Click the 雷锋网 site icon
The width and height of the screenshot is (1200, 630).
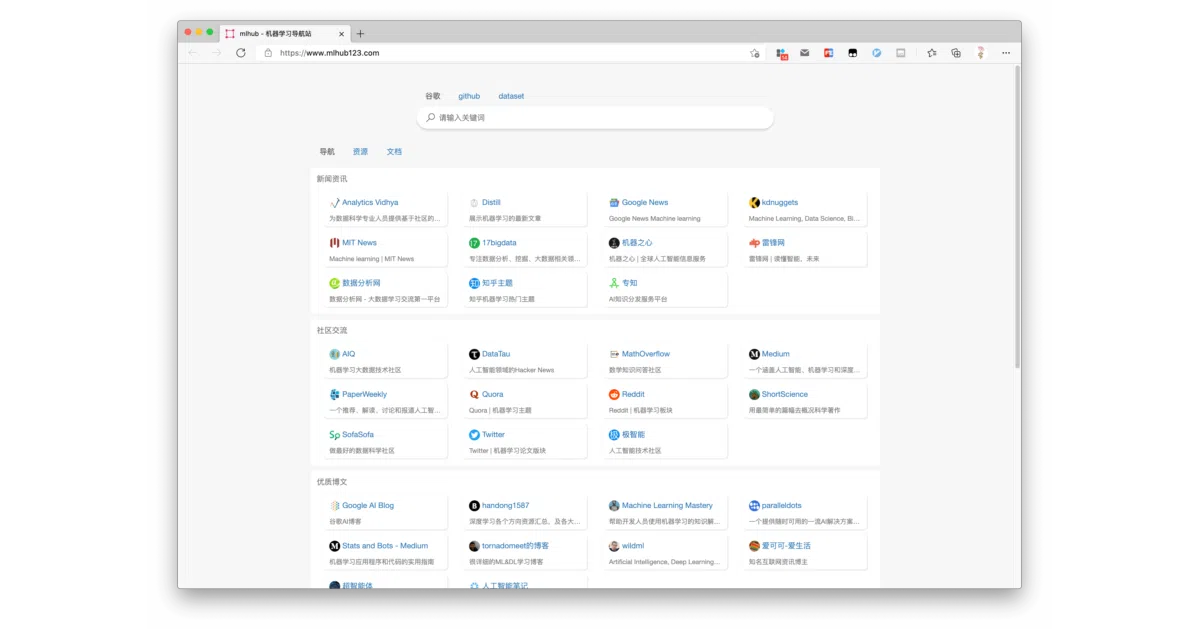[x=754, y=243]
